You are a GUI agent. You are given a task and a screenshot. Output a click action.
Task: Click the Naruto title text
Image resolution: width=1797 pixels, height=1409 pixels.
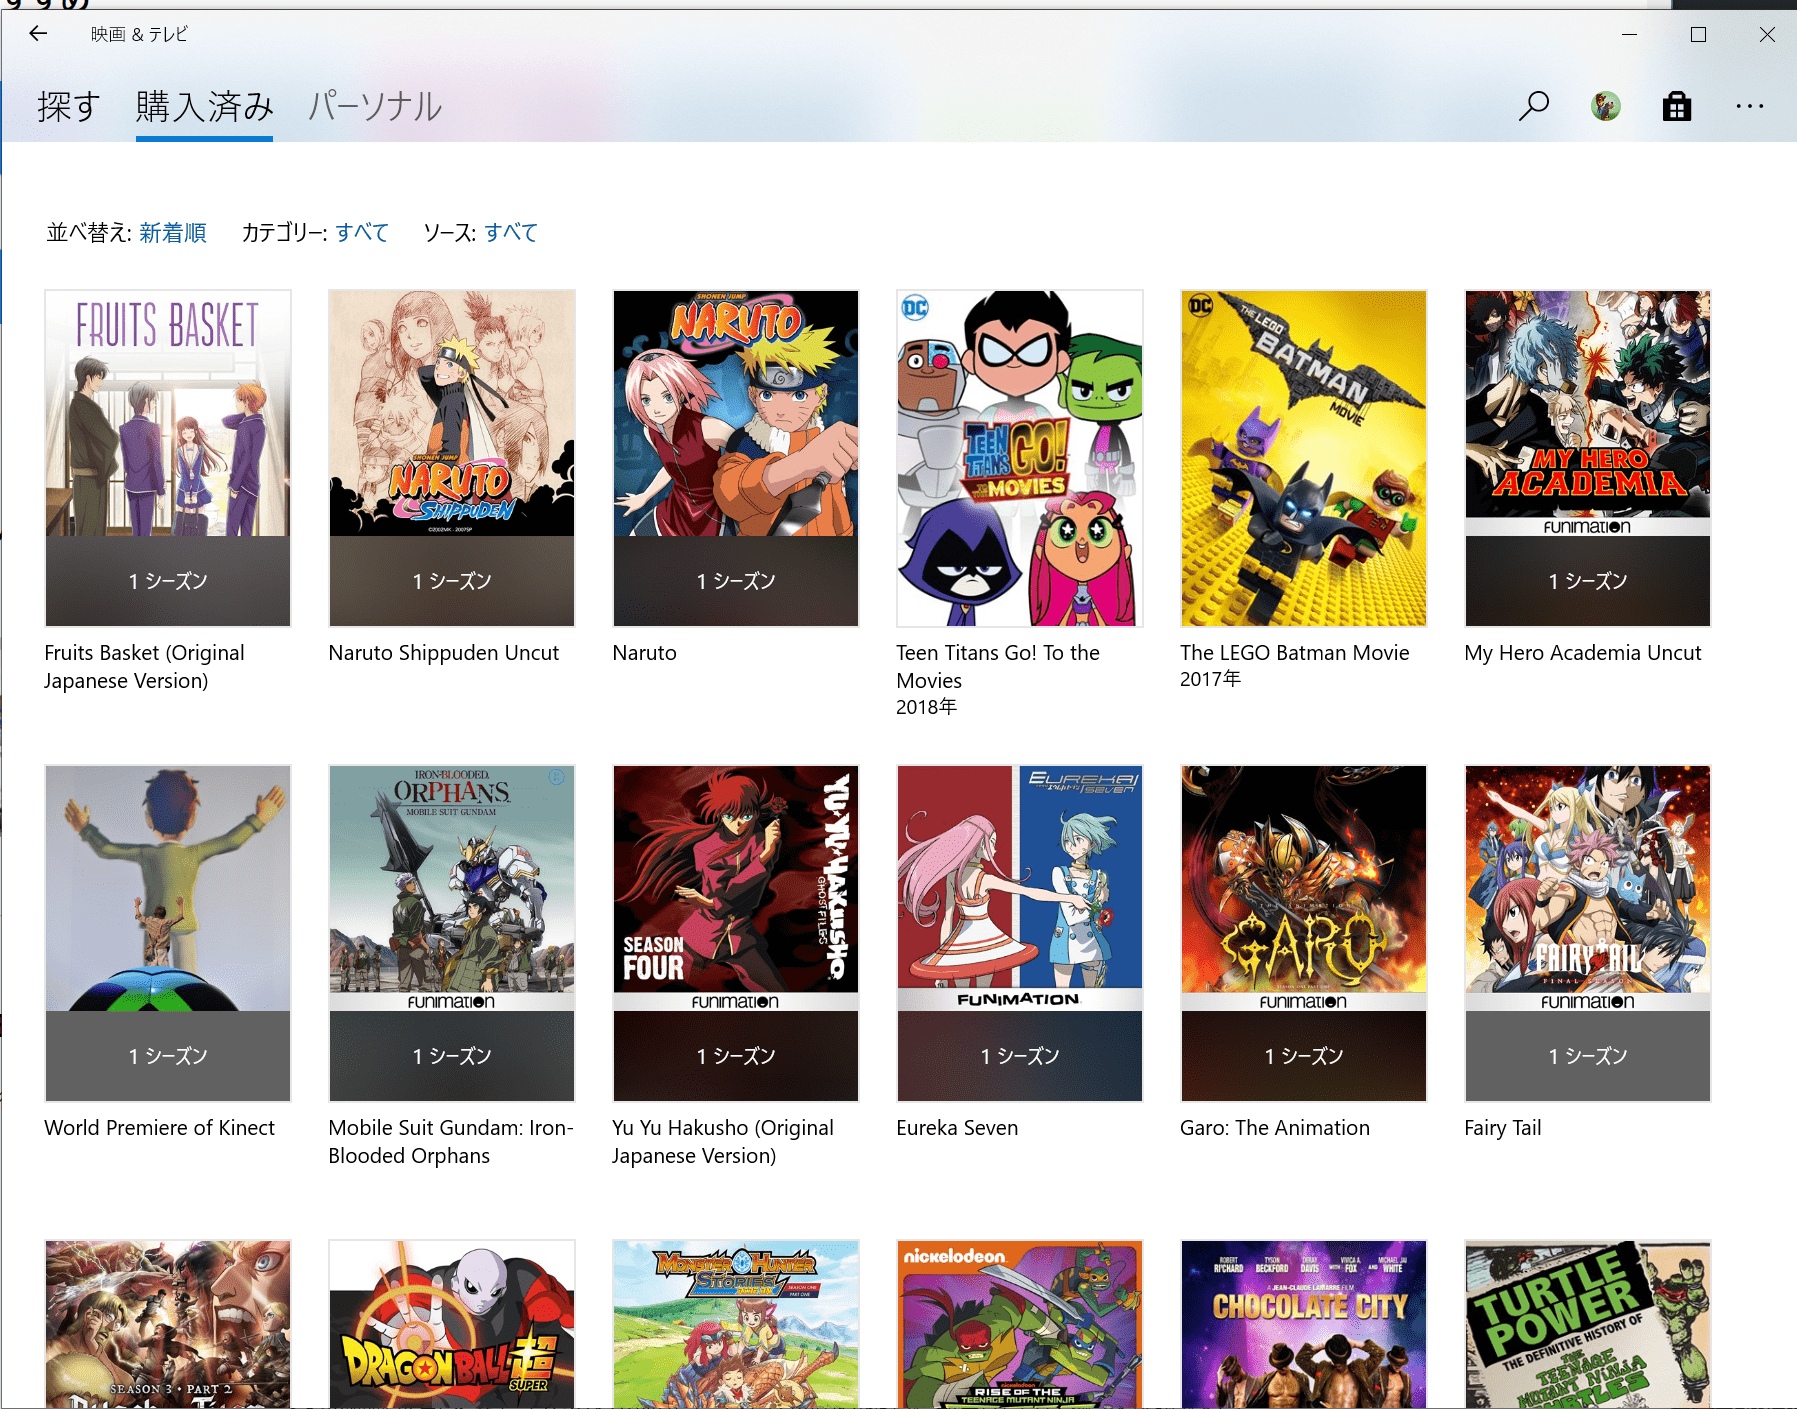[645, 653]
